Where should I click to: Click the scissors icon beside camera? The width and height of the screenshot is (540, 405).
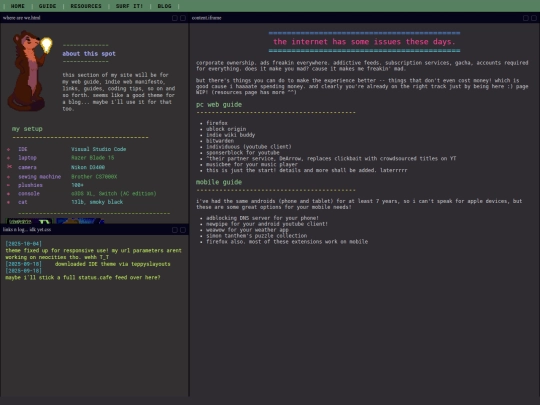(9, 167)
